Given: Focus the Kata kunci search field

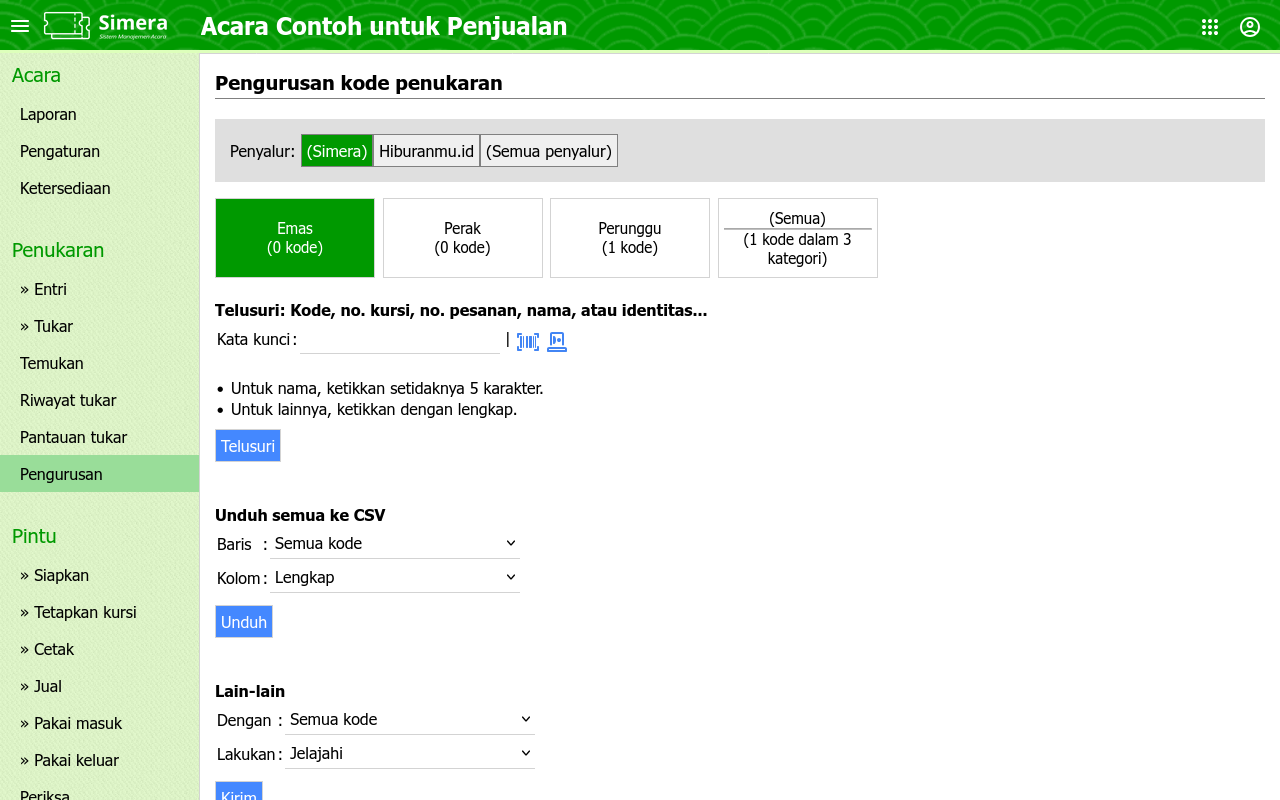Looking at the screenshot, I should click(400, 340).
